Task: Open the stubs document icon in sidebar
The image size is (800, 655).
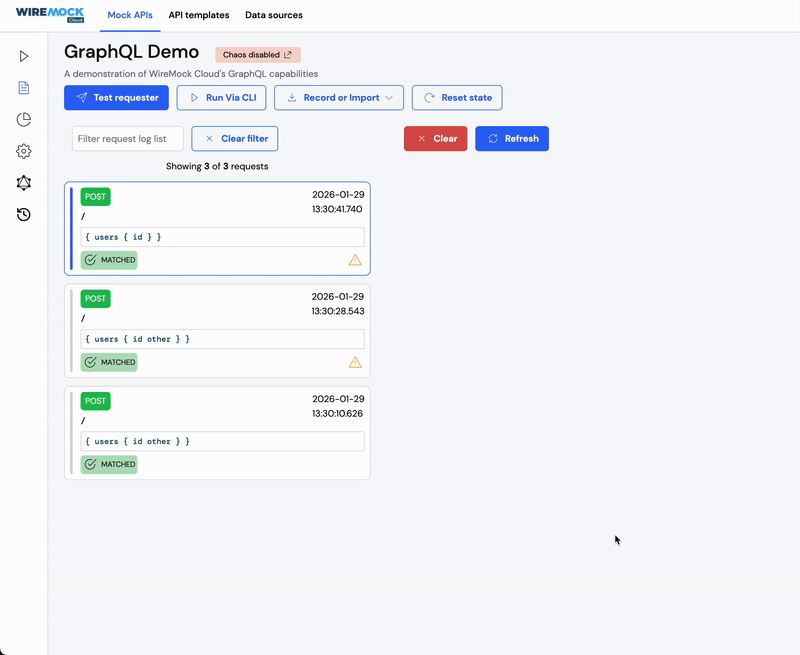Action: coord(23,87)
